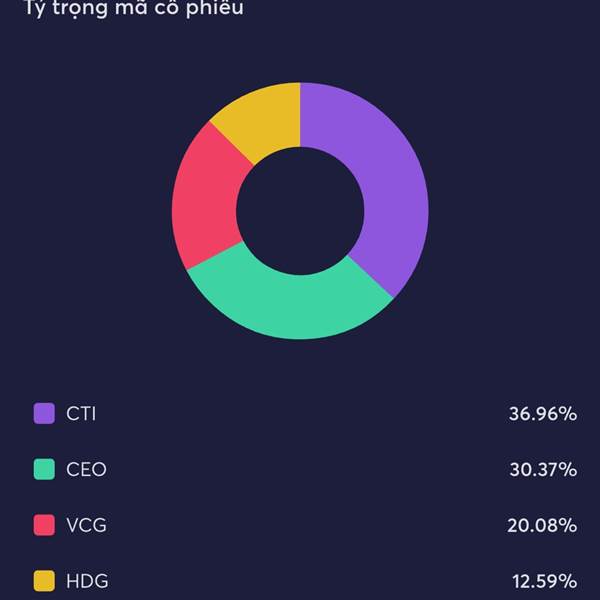Click the 36.96% value for CTI
The height and width of the screenshot is (600, 600).
point(543,414)
